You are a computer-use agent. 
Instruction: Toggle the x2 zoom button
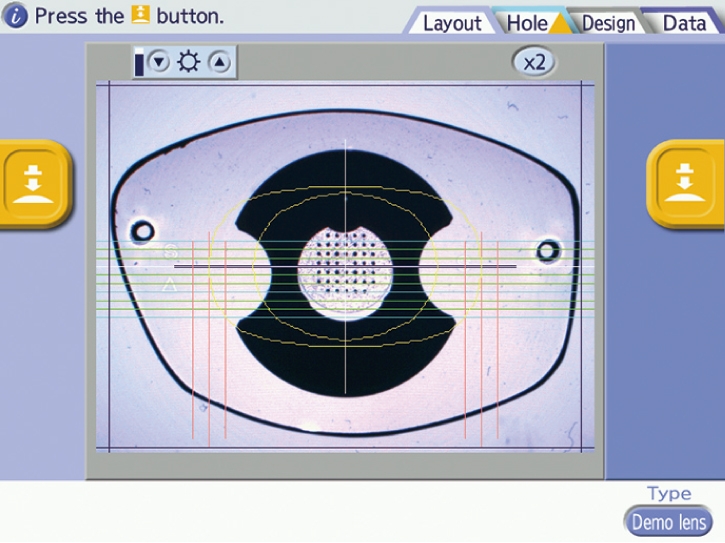coord(535,62)
